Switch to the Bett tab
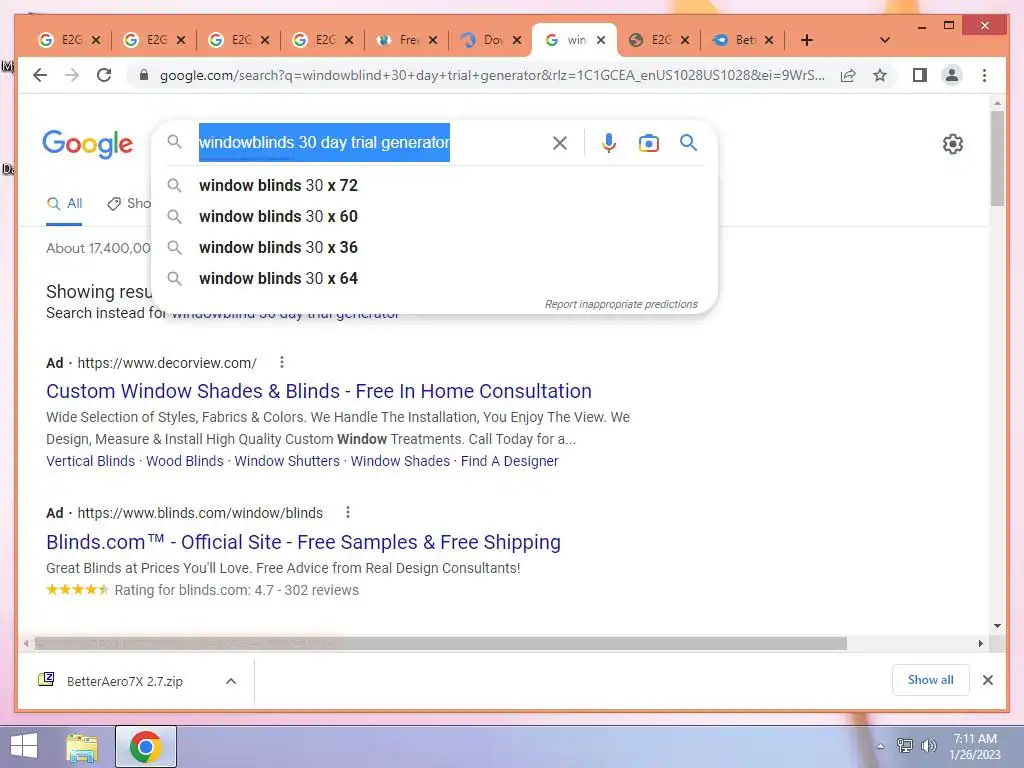This screenshot has width=1024, height=768. 737,40
